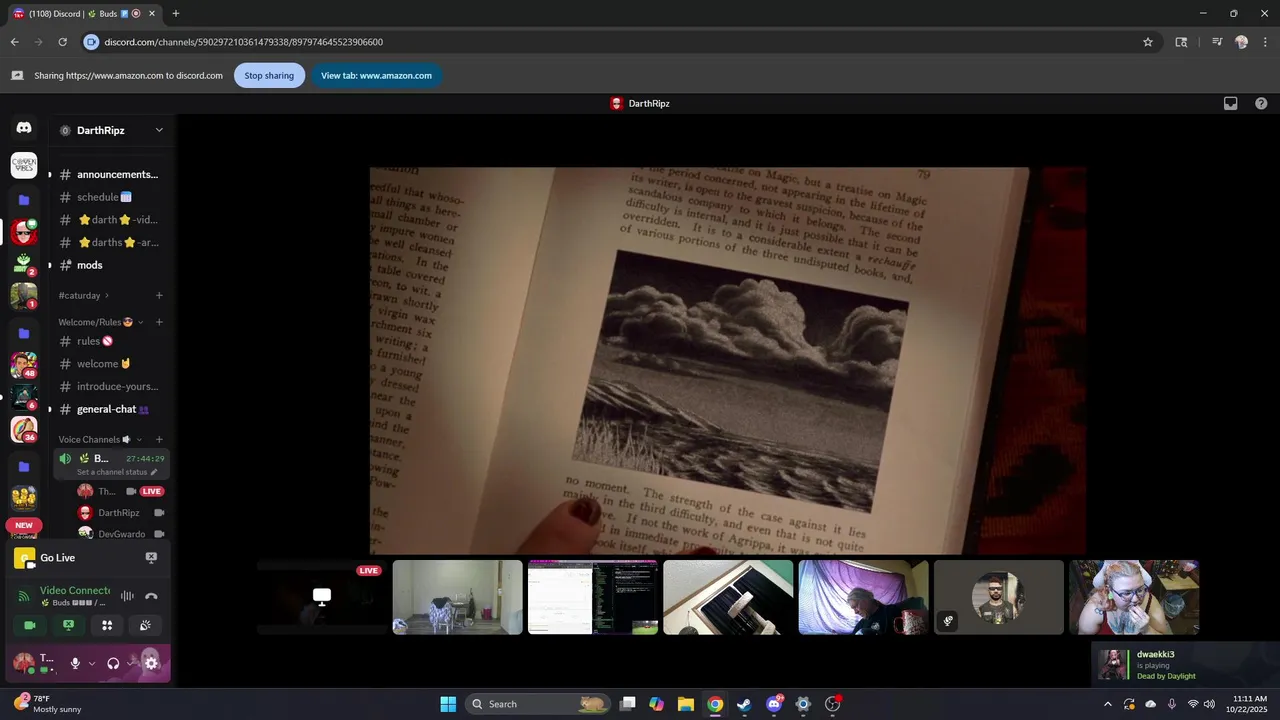1280x720 pixels.
Task: Stop screen sharing via green screen button
Action: coord(68,625)
